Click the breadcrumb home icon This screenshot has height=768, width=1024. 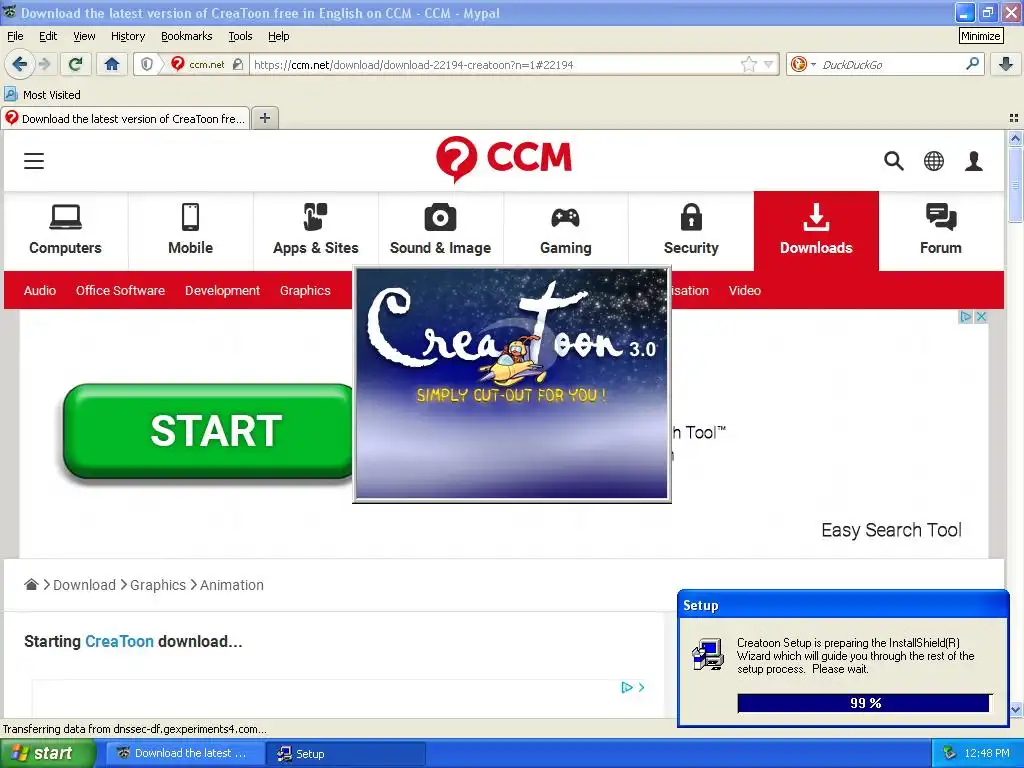tap(31, 584)
